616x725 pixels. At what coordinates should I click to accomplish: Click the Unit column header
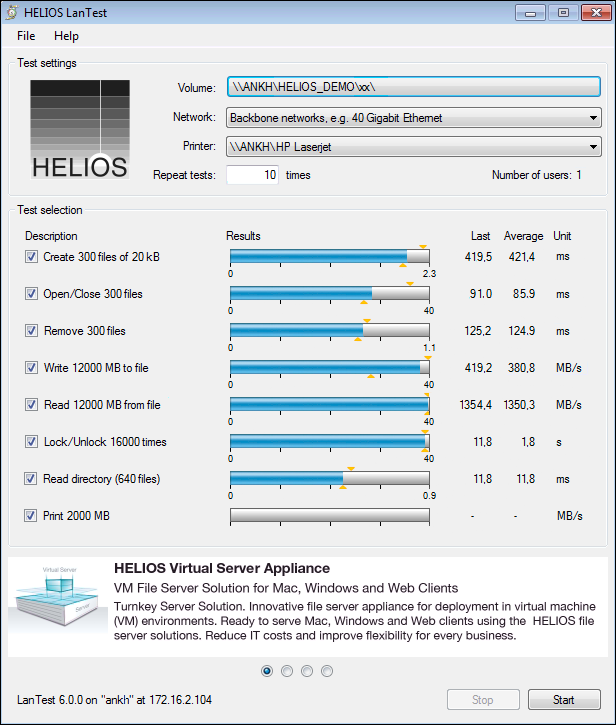click(x=562, y=236)
